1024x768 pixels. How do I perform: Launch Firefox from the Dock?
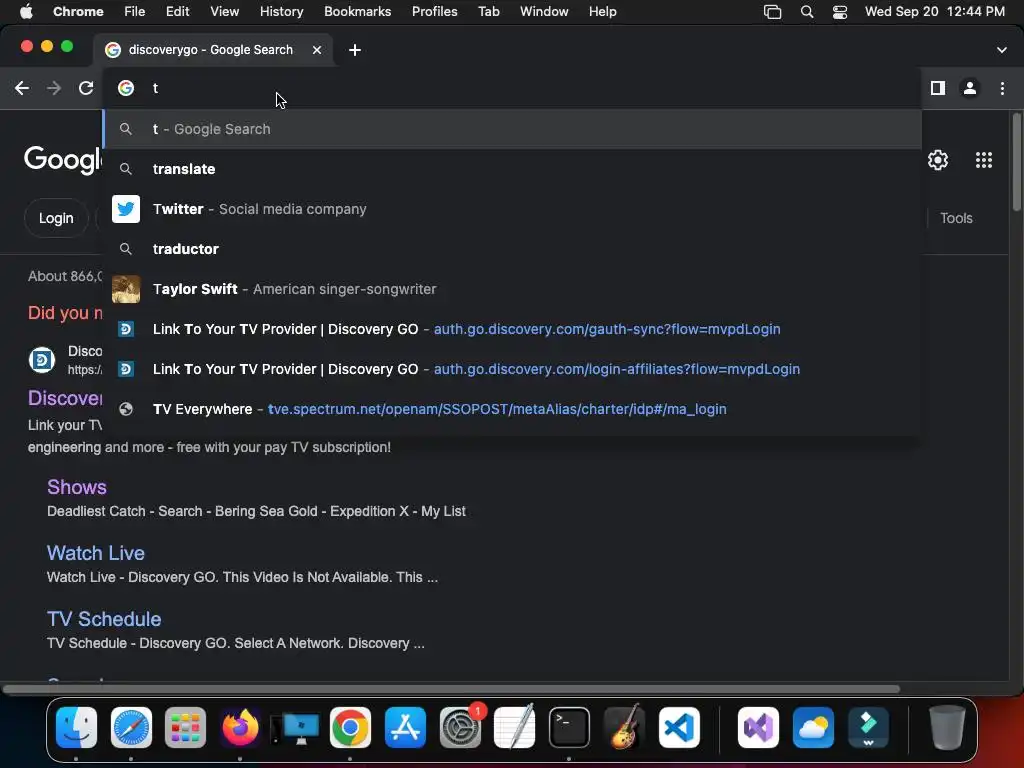point(240,728)
